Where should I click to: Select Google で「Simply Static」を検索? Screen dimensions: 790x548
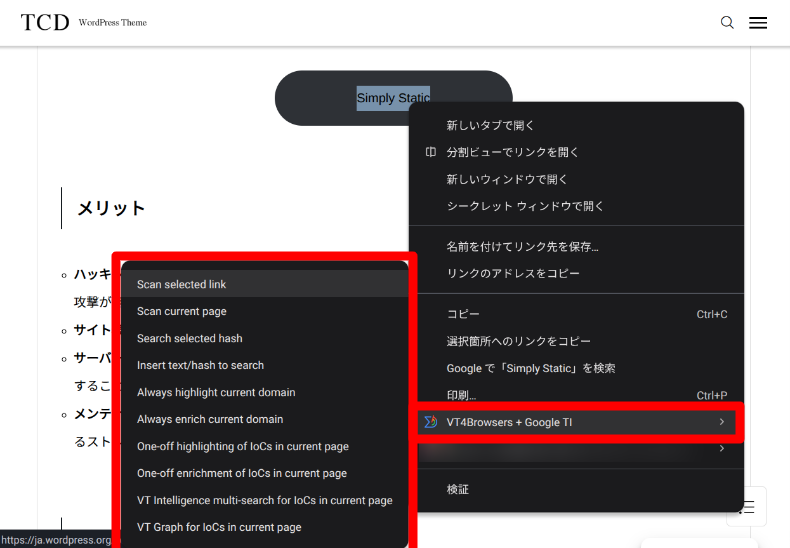click(x=576, y=368)
